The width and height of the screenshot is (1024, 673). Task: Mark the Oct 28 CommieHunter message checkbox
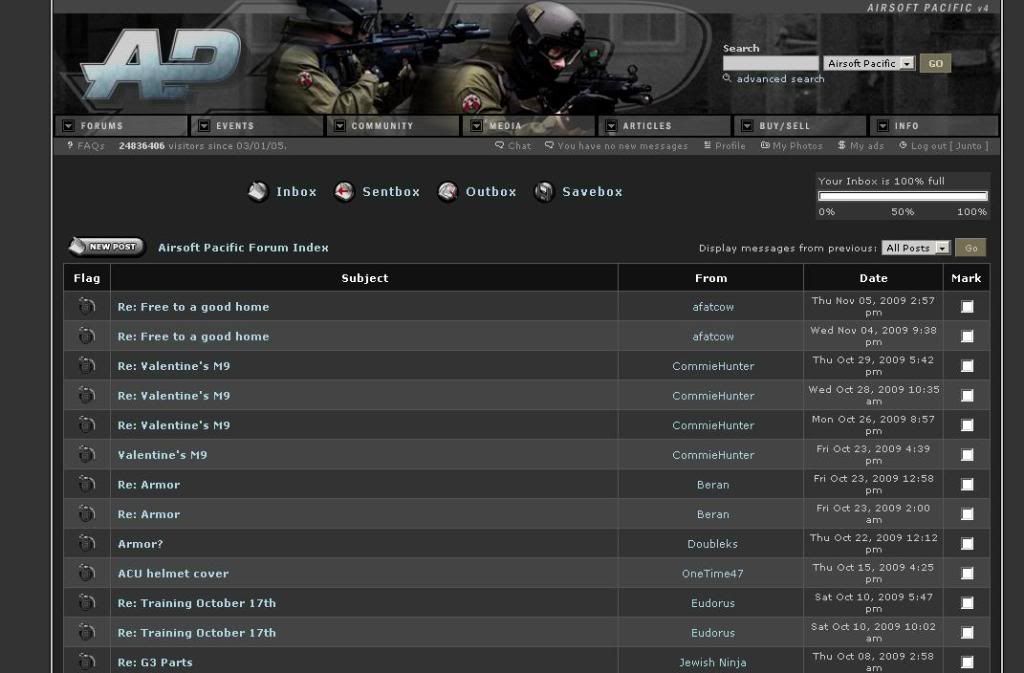point(967,396)
